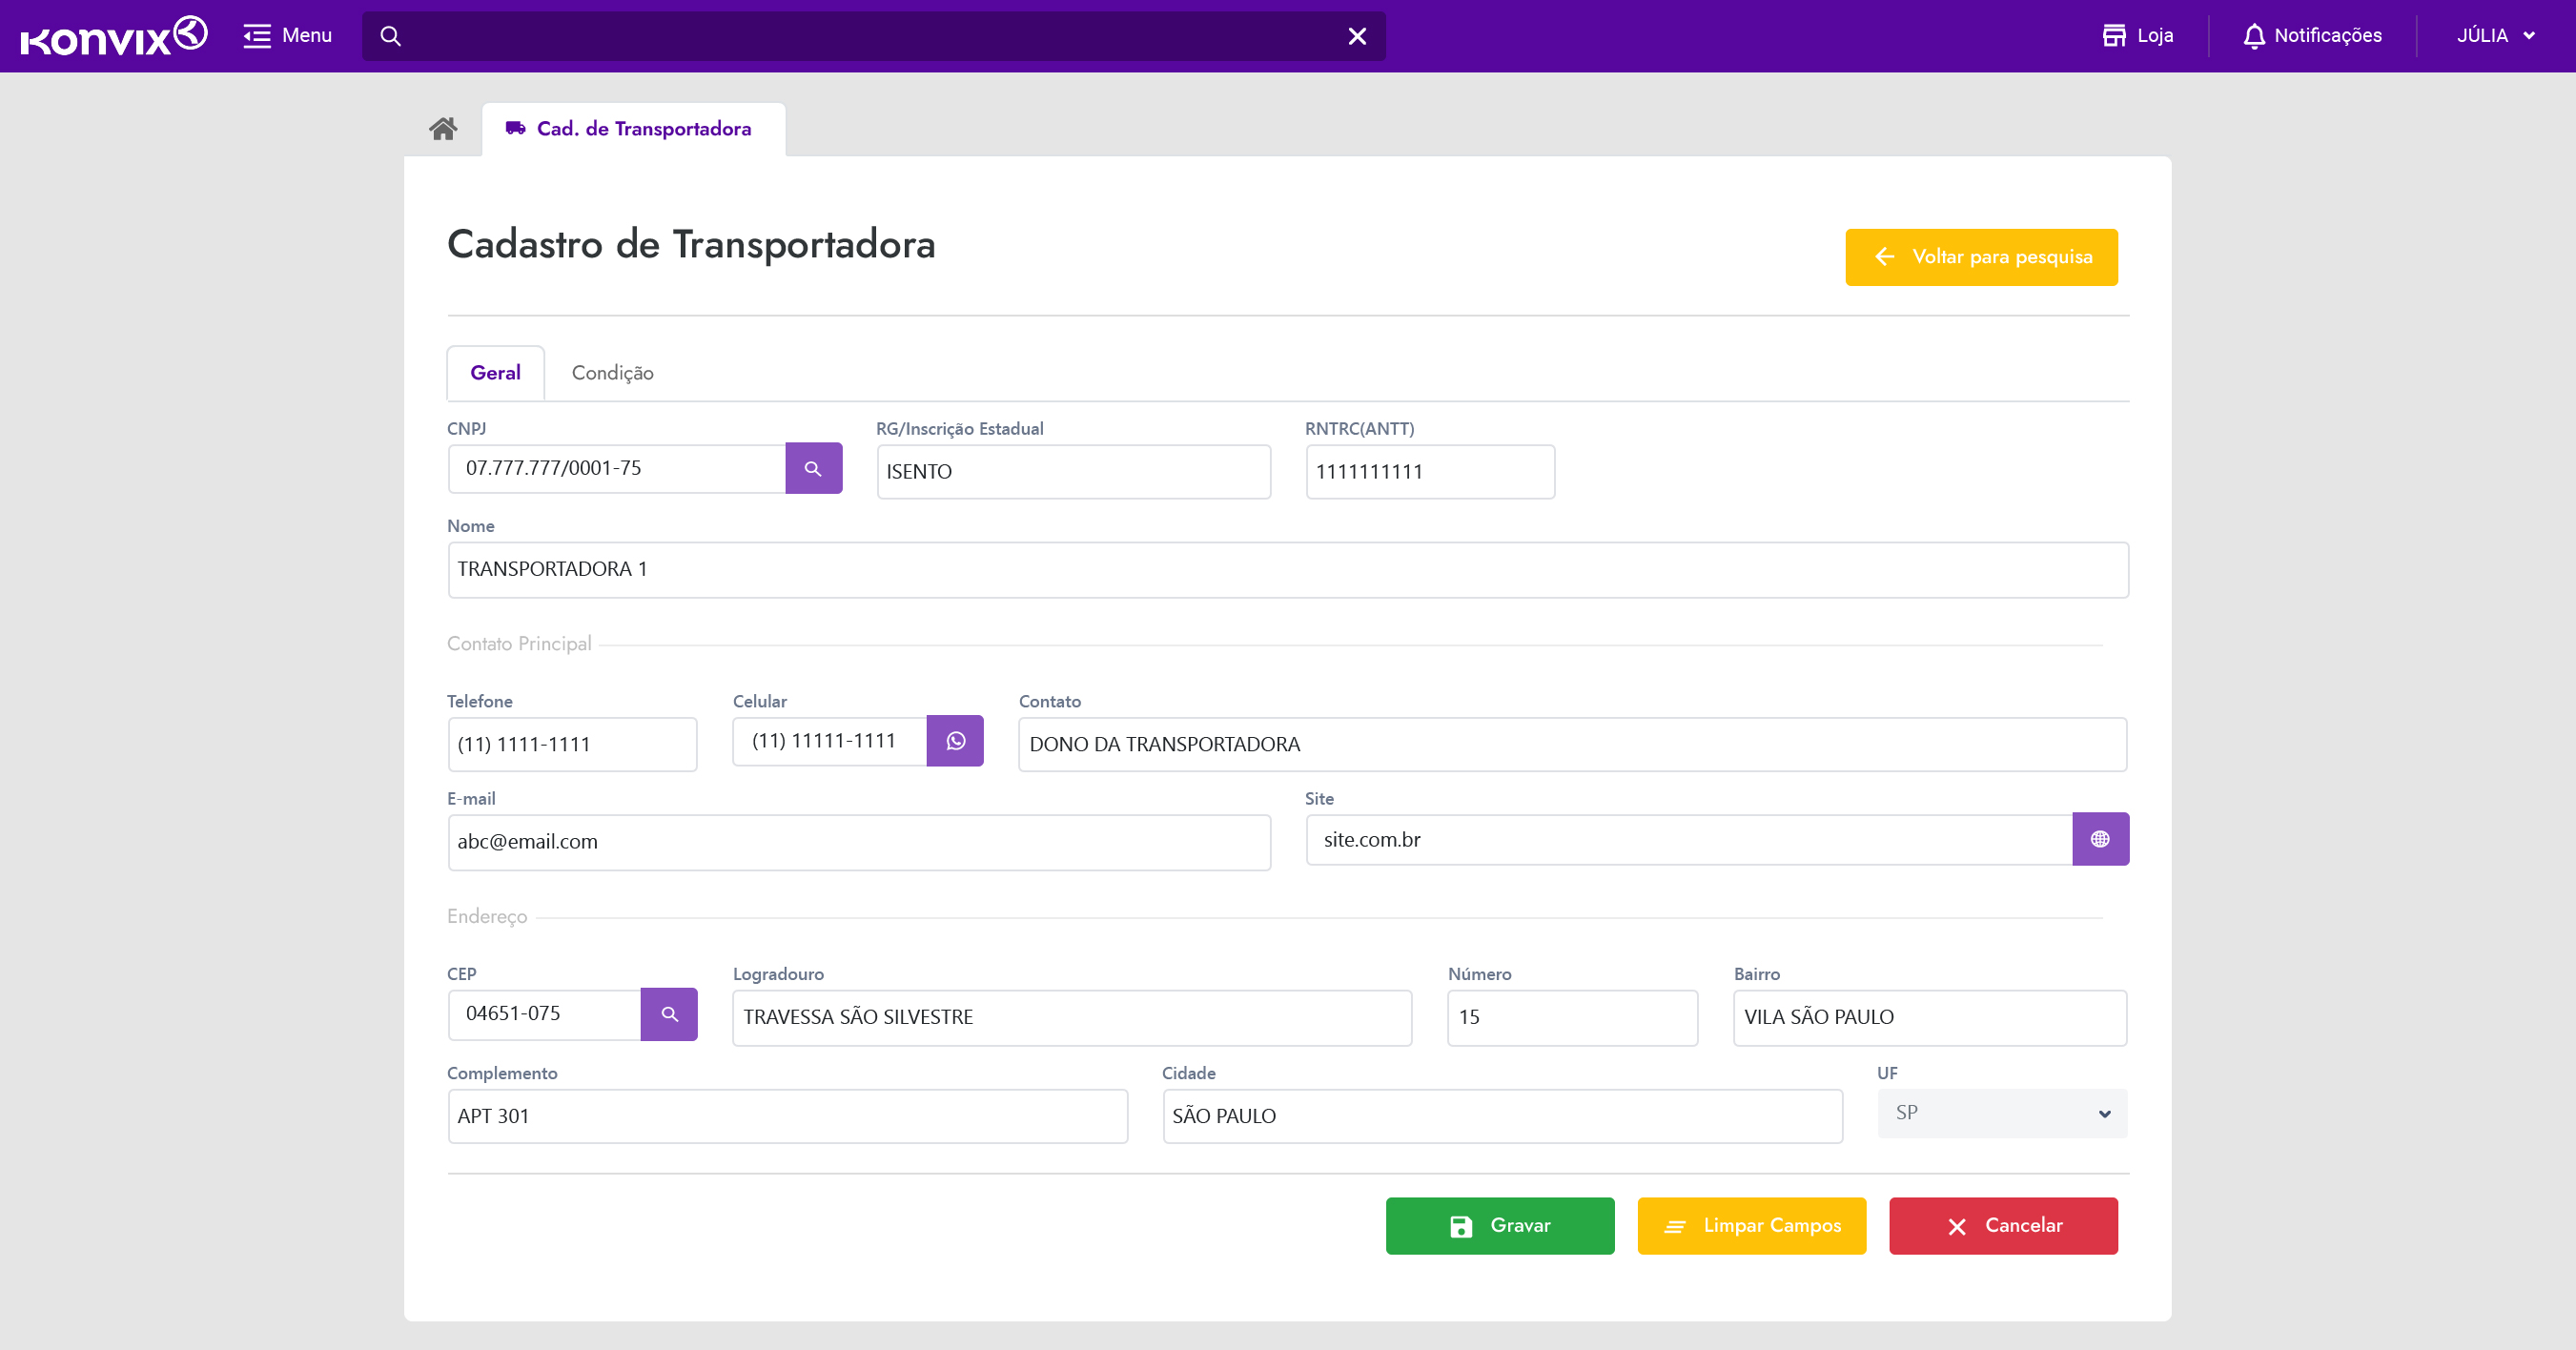Viewport: 2576px width, 1350px height.
Task: Switch to the Condição tab
Action: pyautogui.click(x=612, y=373)
